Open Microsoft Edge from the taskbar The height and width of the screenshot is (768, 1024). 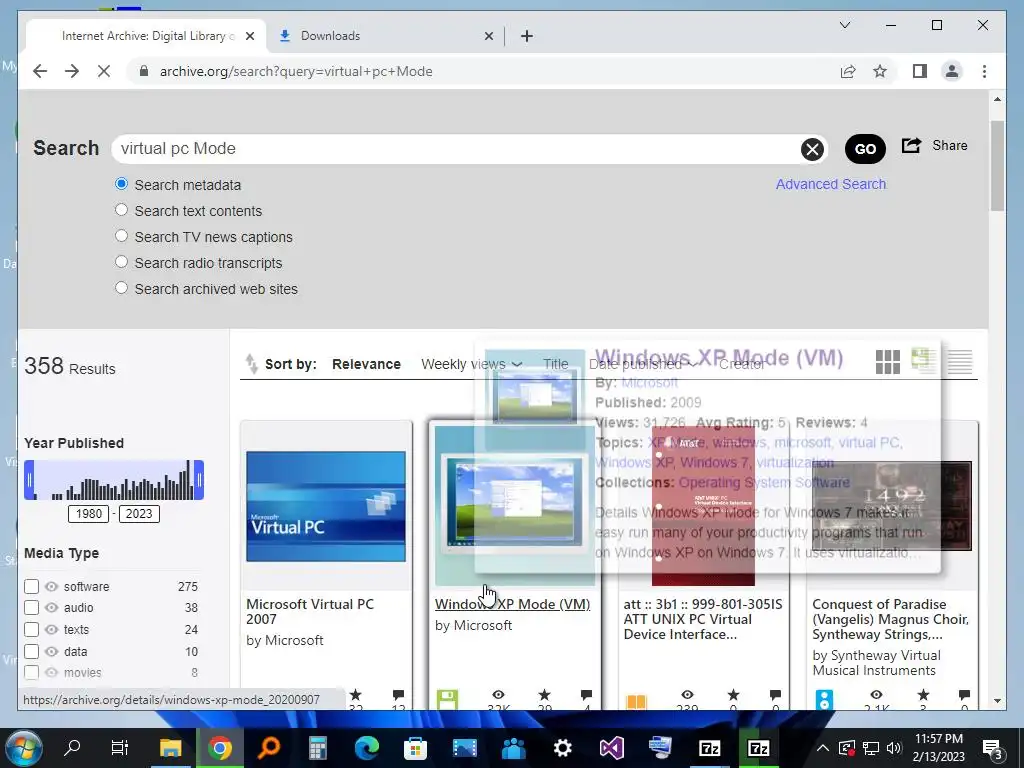(x=366, y=748)
